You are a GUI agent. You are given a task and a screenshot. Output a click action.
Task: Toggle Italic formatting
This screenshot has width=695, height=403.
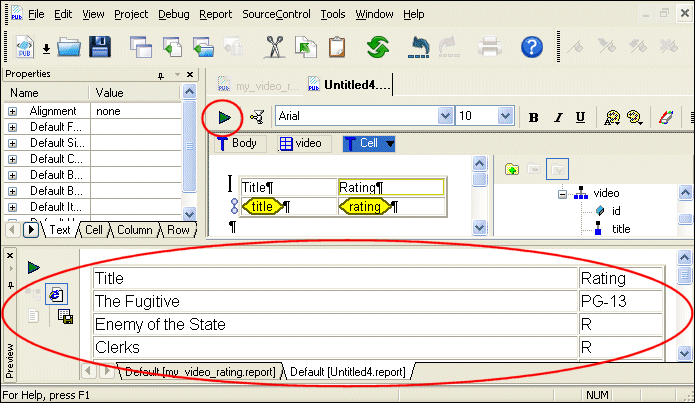(x=558, y=117)
